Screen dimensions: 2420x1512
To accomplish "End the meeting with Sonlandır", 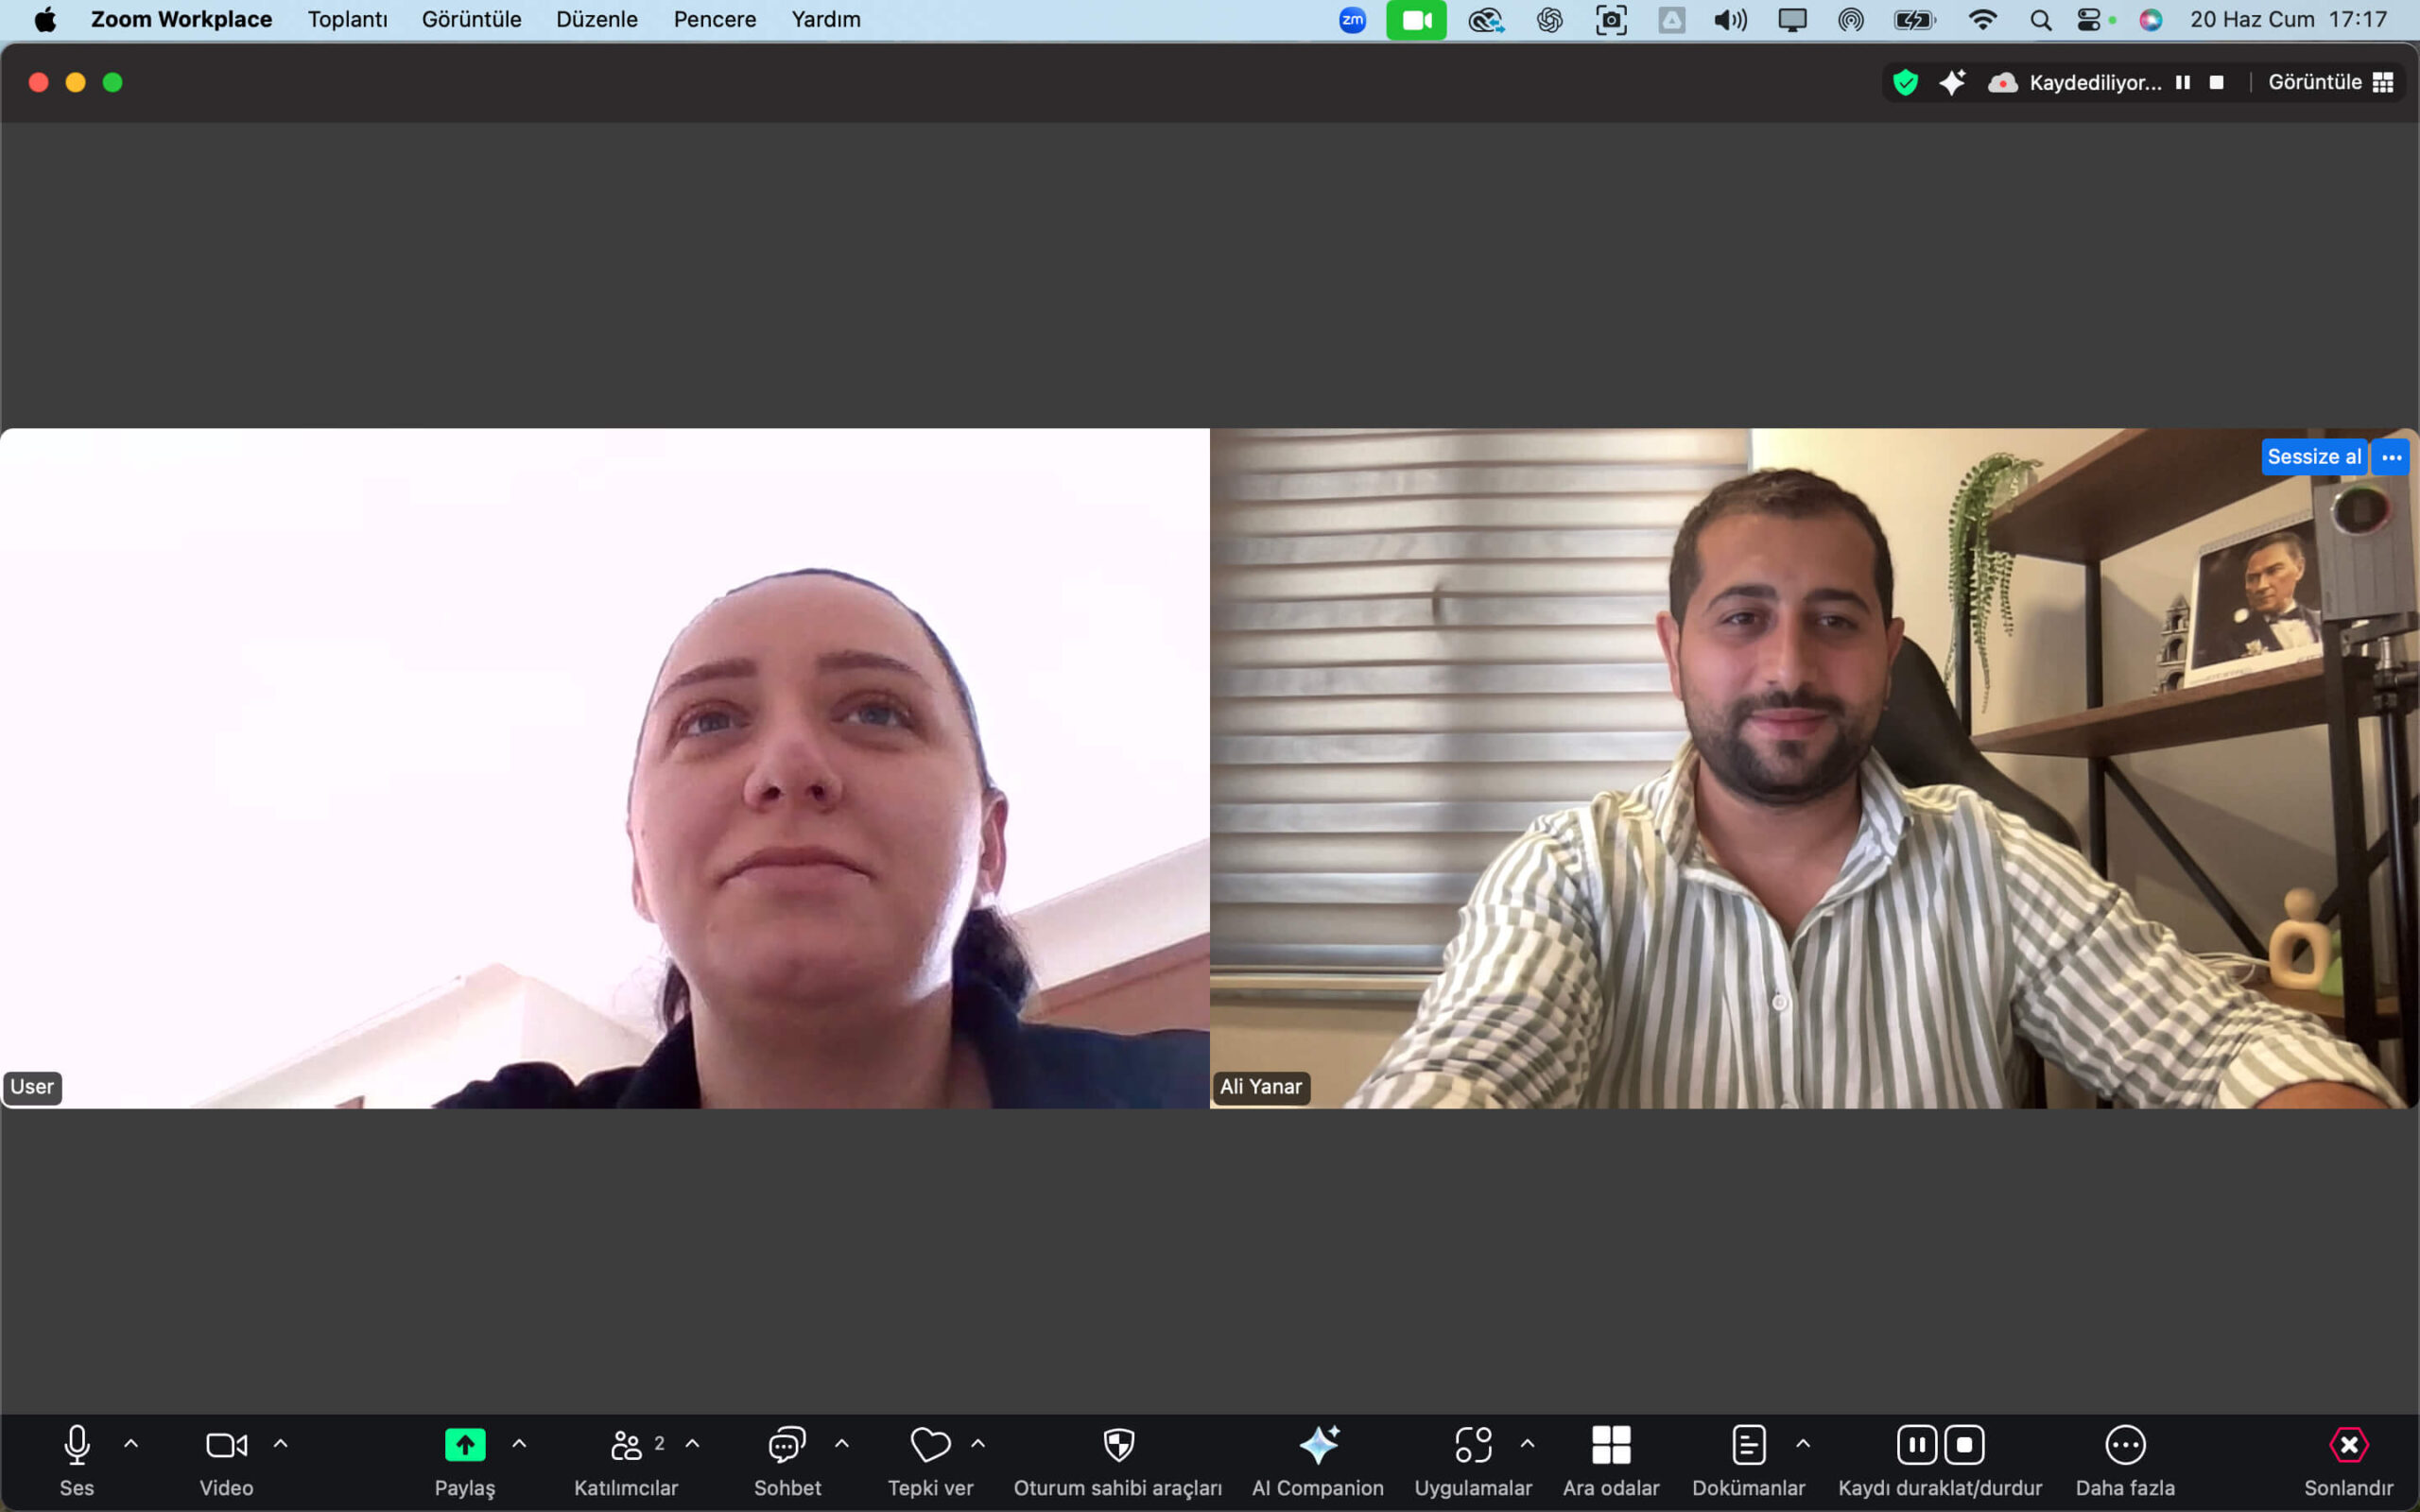I will tap(2348, 1445).
